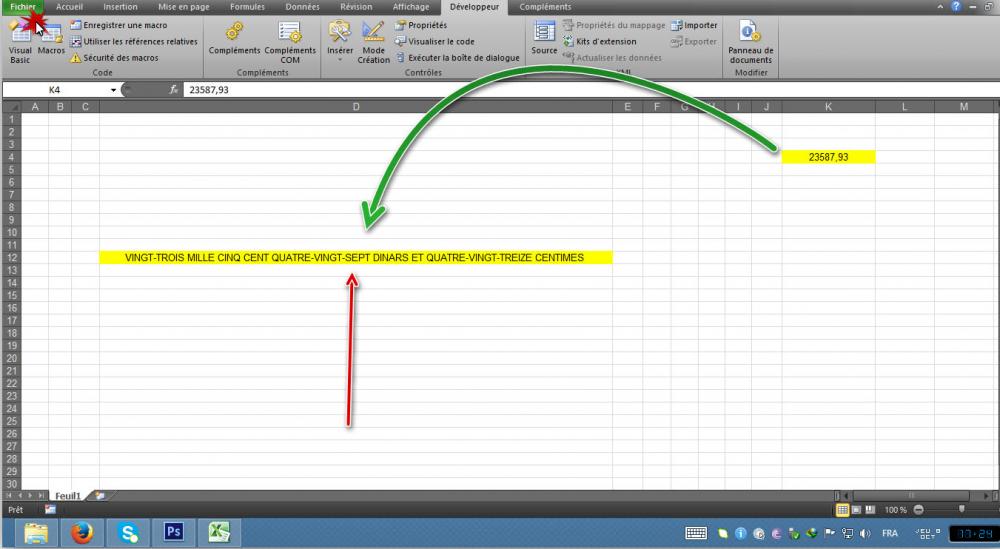Screen dimensions: 1000x549
Task: Click the Compléments gear icon
Action: pos(234,31)
